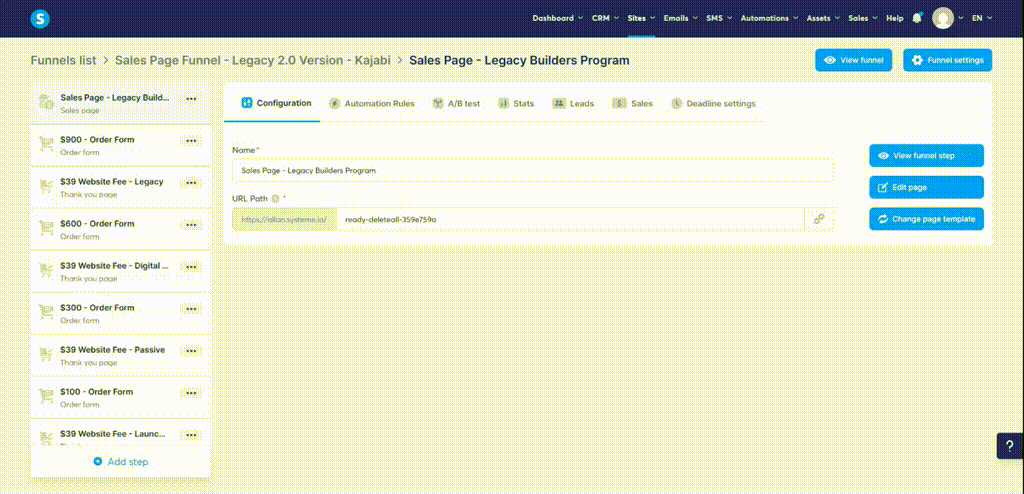Viewport: 1024px width, 494px height.
Task: Select the $600 - Order Form step
Action: [121, 229]
